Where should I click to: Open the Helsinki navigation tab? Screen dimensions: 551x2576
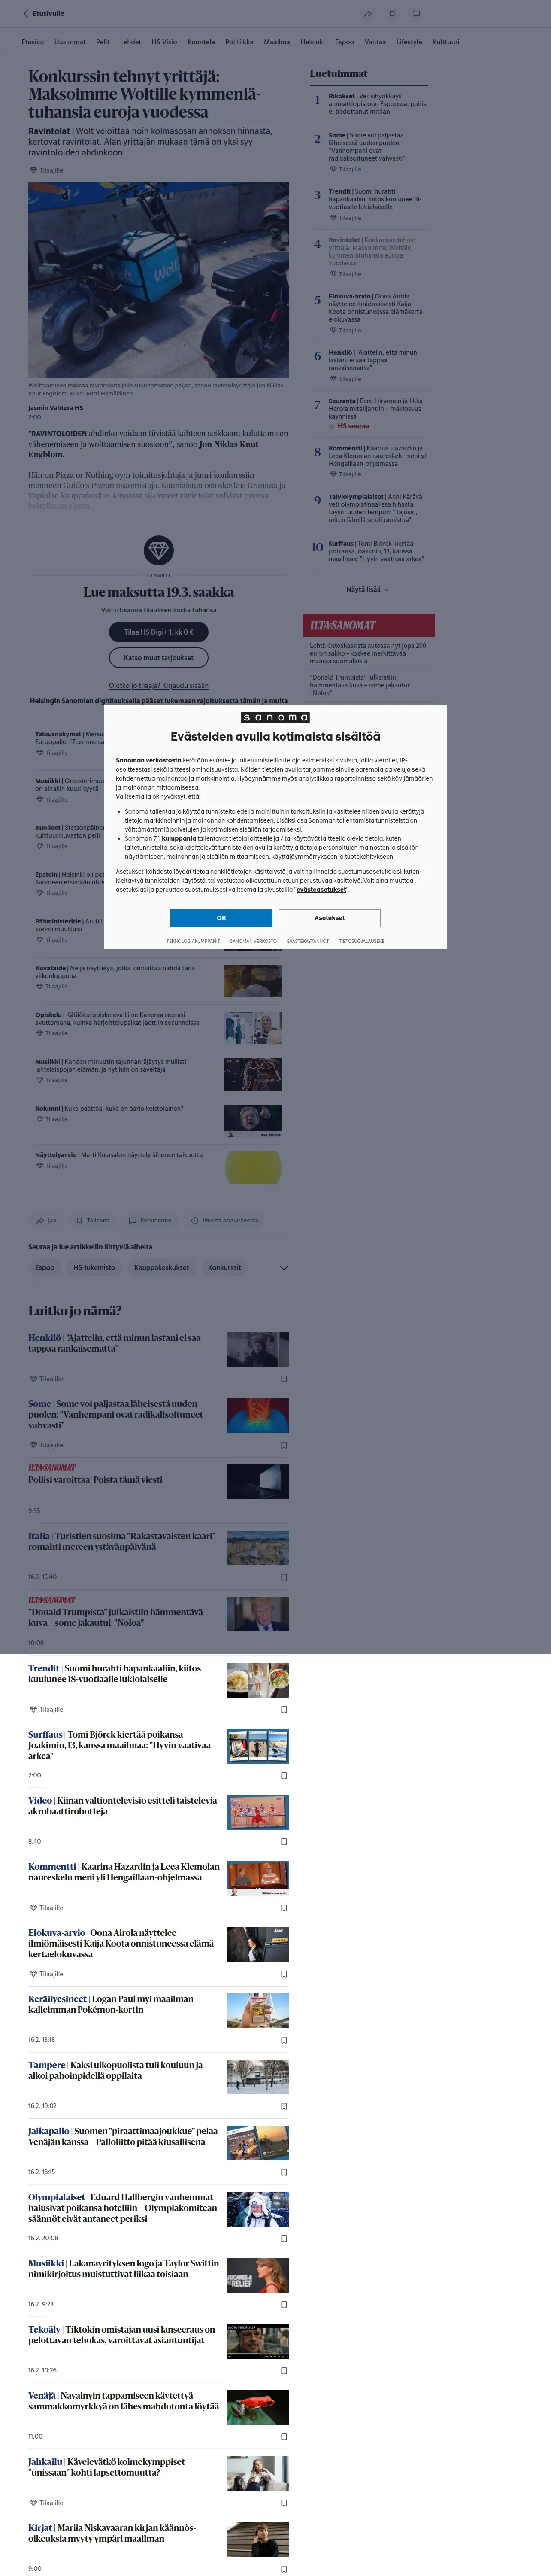[x=312, y=42]
